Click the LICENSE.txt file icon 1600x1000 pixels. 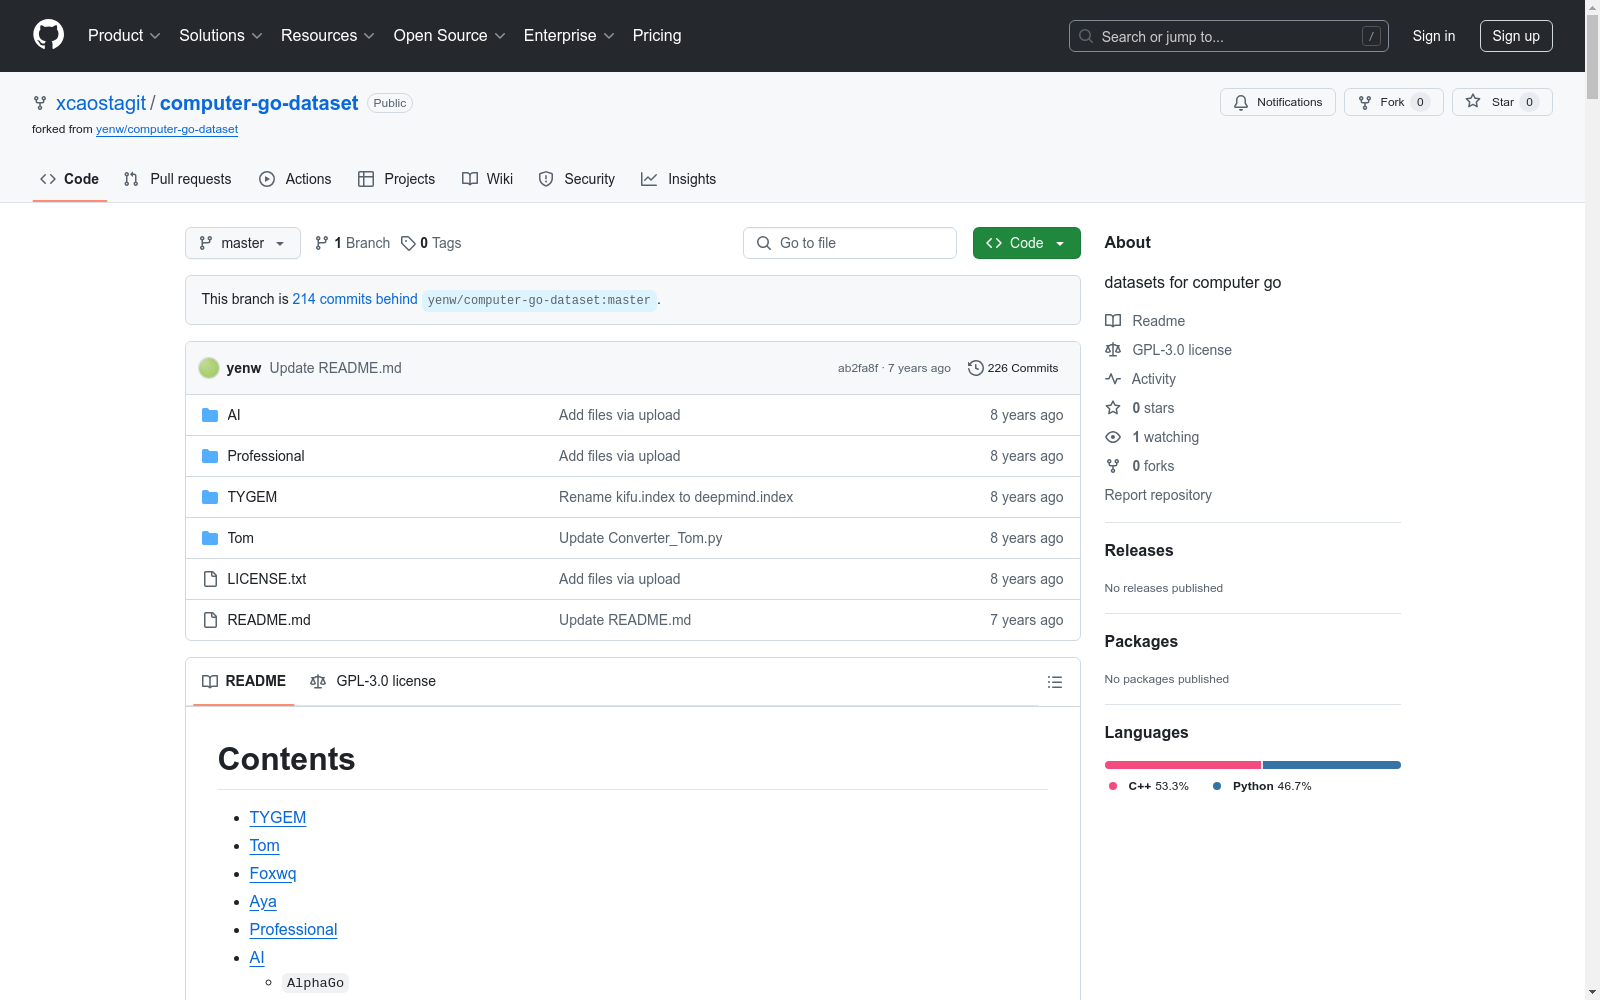[x=210, y=579]
